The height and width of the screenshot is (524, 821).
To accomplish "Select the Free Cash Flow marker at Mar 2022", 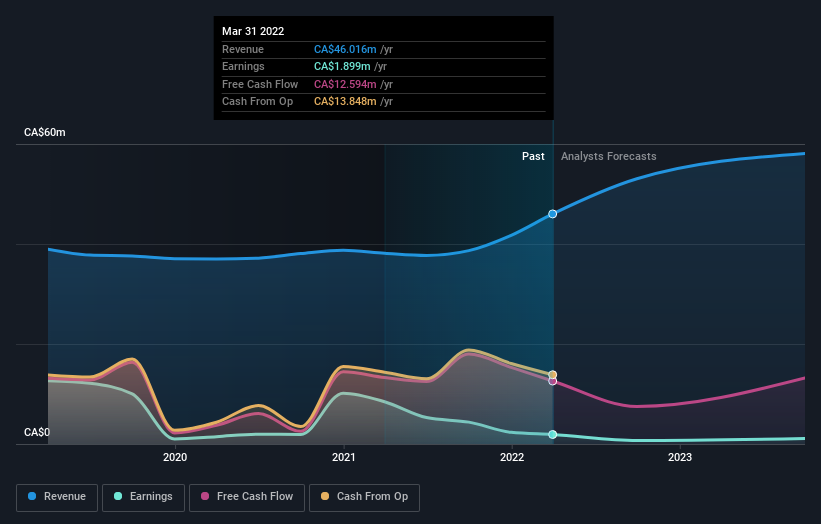I will click(552, 381).
